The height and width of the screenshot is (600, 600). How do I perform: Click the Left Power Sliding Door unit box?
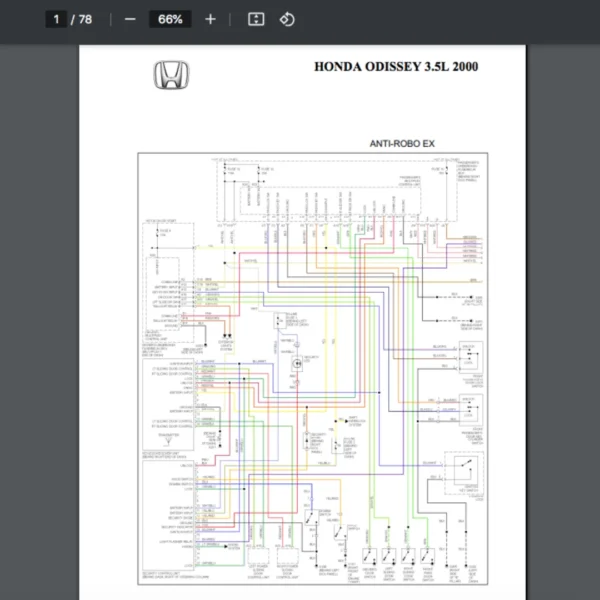click(x=258, y=556)
